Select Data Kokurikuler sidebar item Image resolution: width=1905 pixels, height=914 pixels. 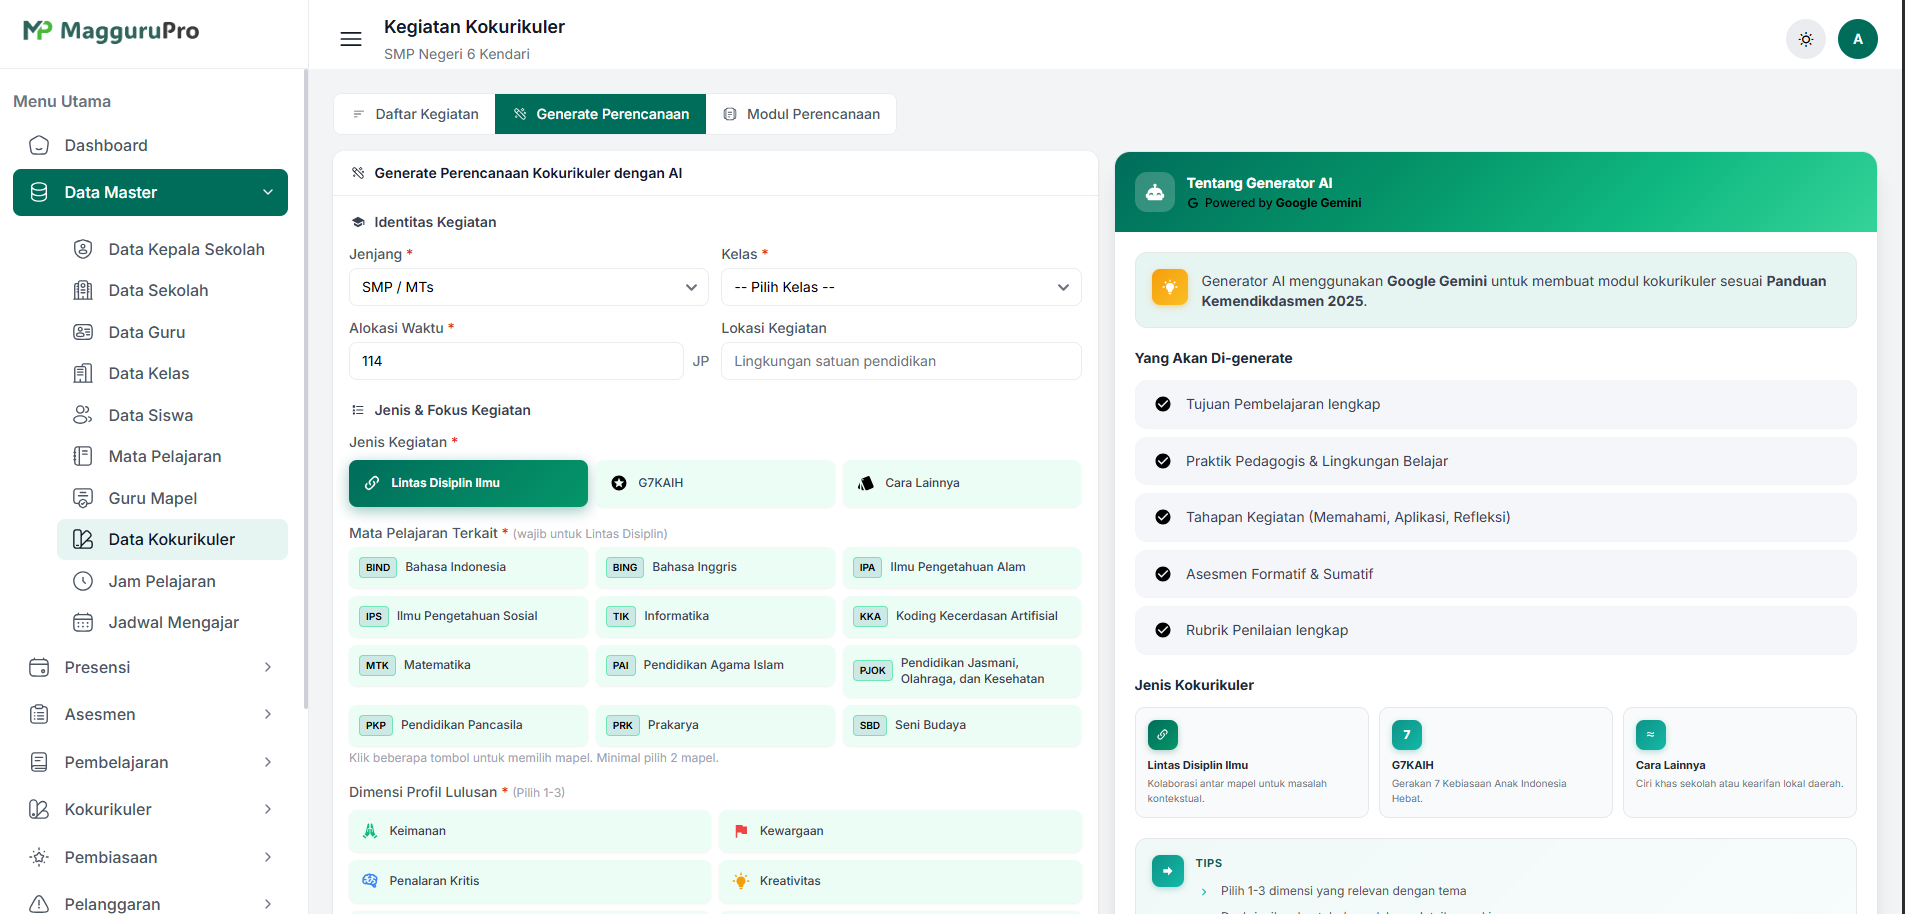172,539
